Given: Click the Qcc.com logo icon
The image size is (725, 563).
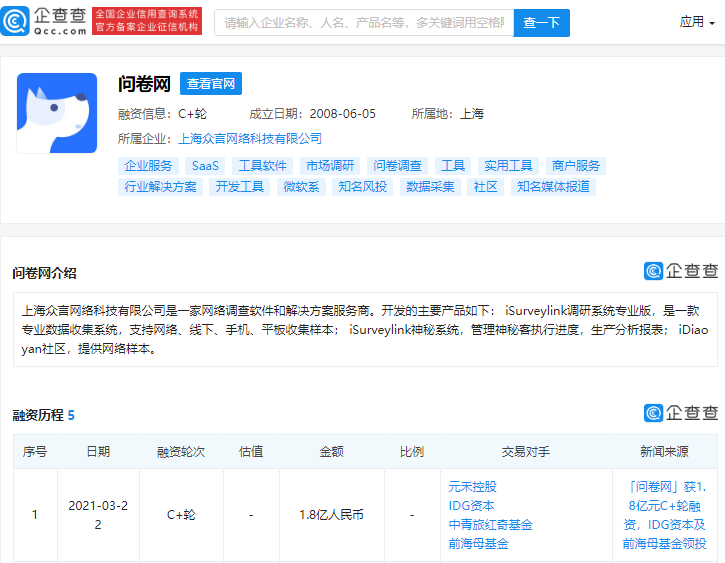Looking at the screenshot, I should tap(15, 21).
